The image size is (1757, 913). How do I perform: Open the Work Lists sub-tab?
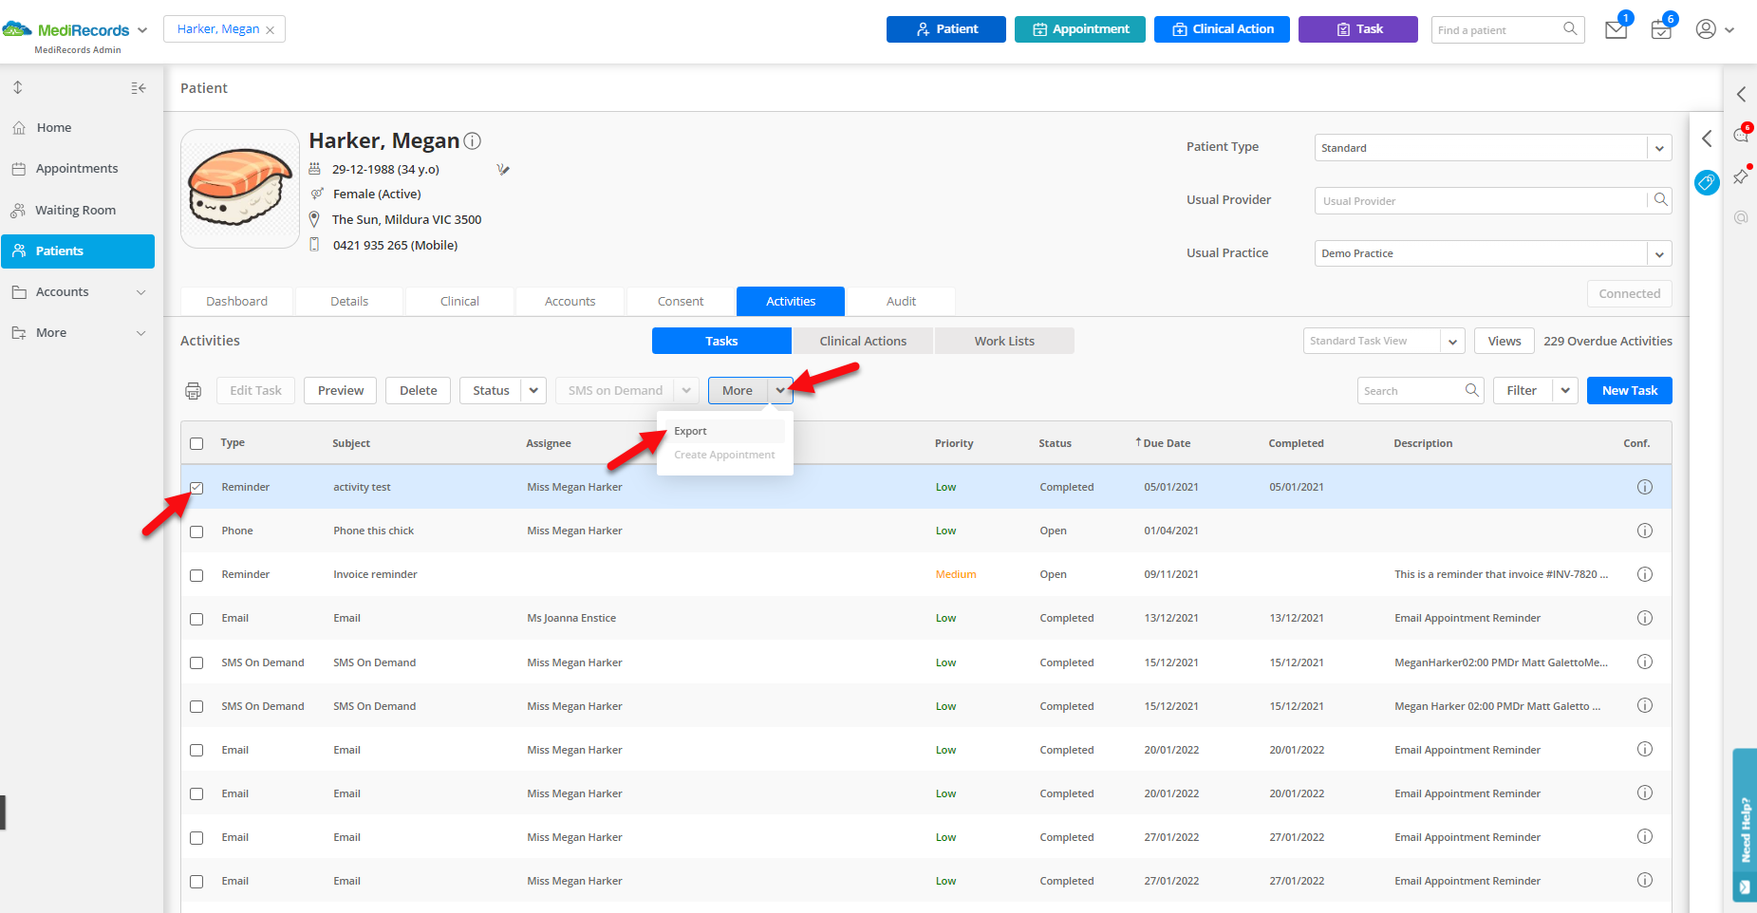click(1005, 341)
